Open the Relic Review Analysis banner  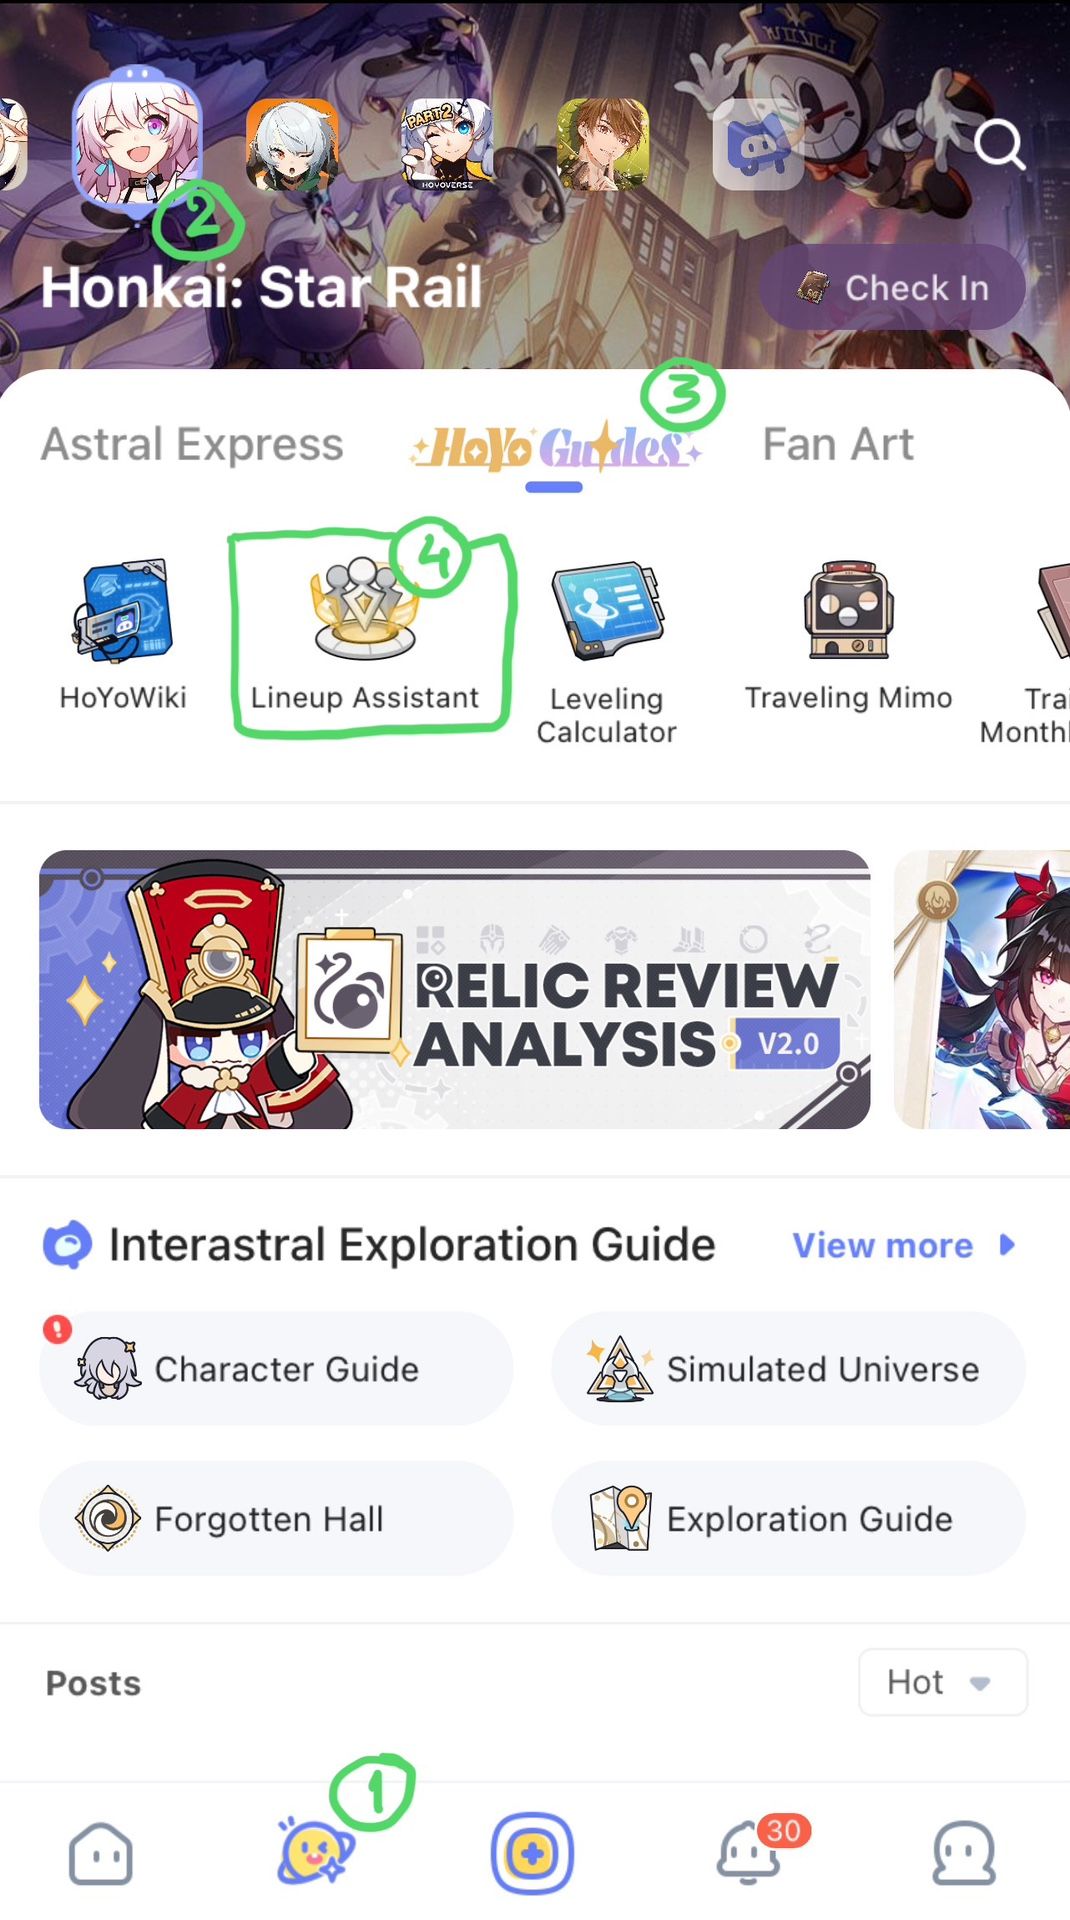coord(454,989)
